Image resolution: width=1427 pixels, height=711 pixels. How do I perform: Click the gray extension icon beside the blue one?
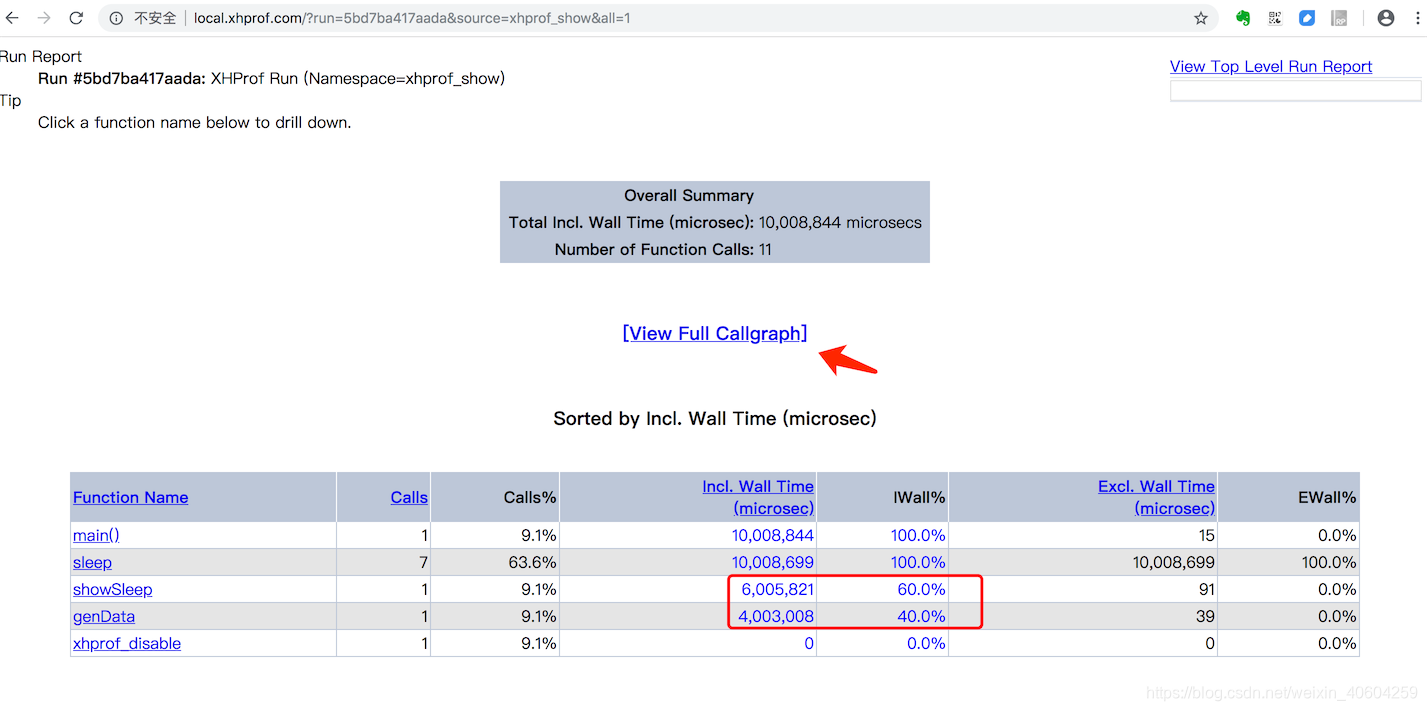[x=1339, y=18]
